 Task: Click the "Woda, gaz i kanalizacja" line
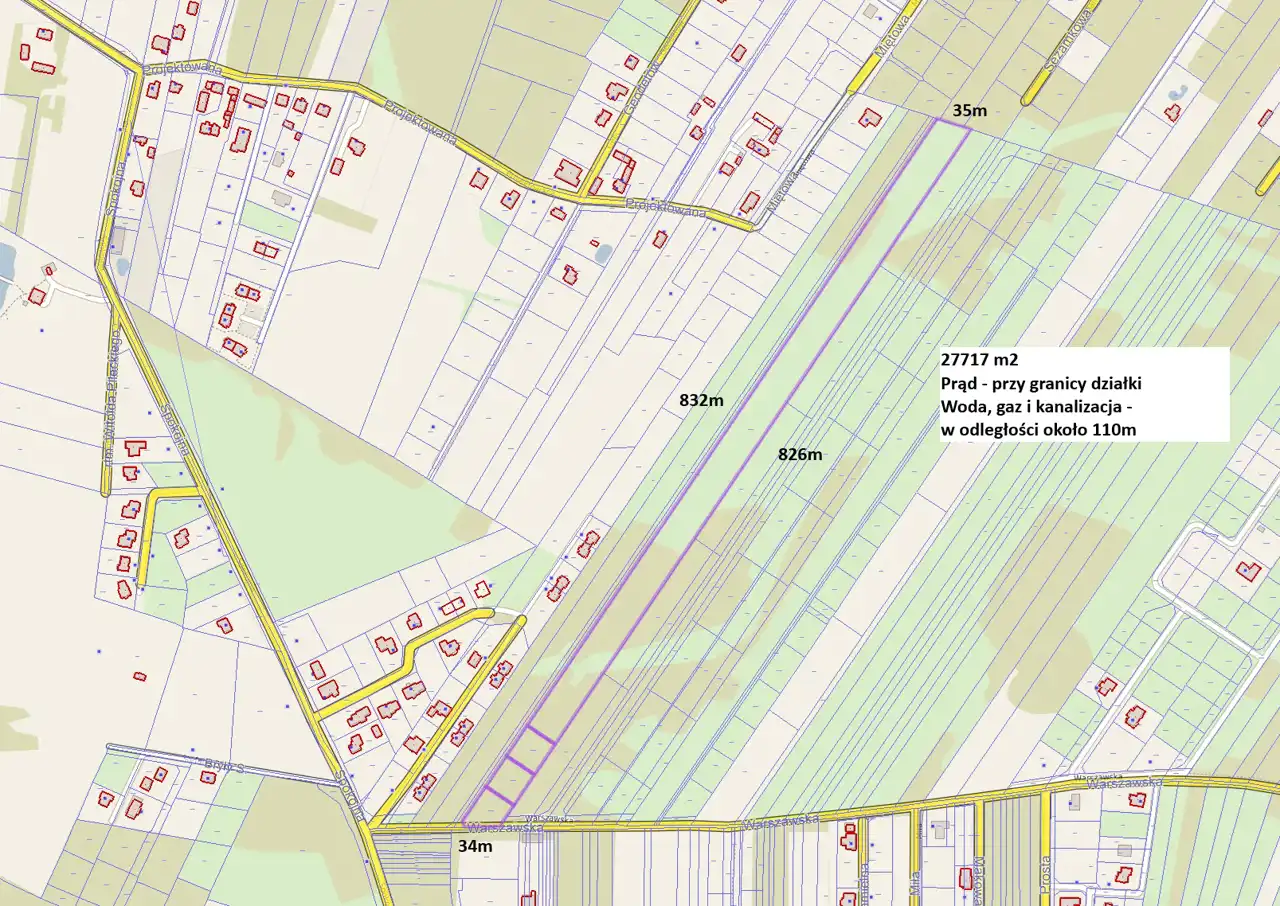(1038, 407)
